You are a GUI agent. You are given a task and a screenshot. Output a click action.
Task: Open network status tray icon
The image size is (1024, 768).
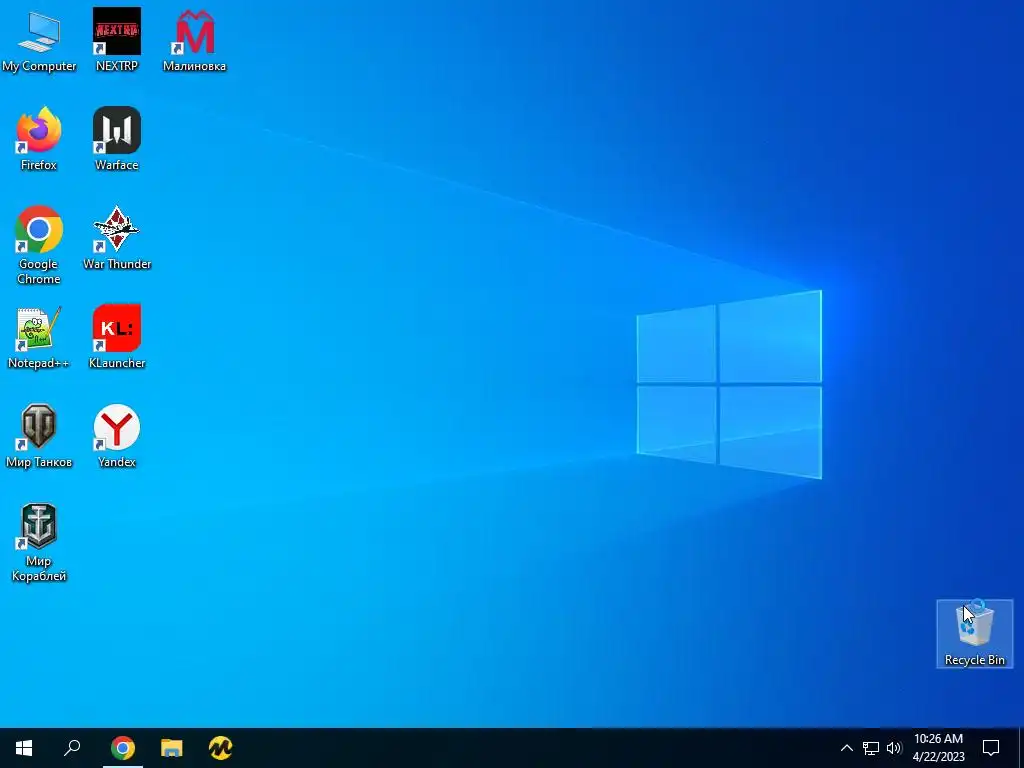coord(871,748)
